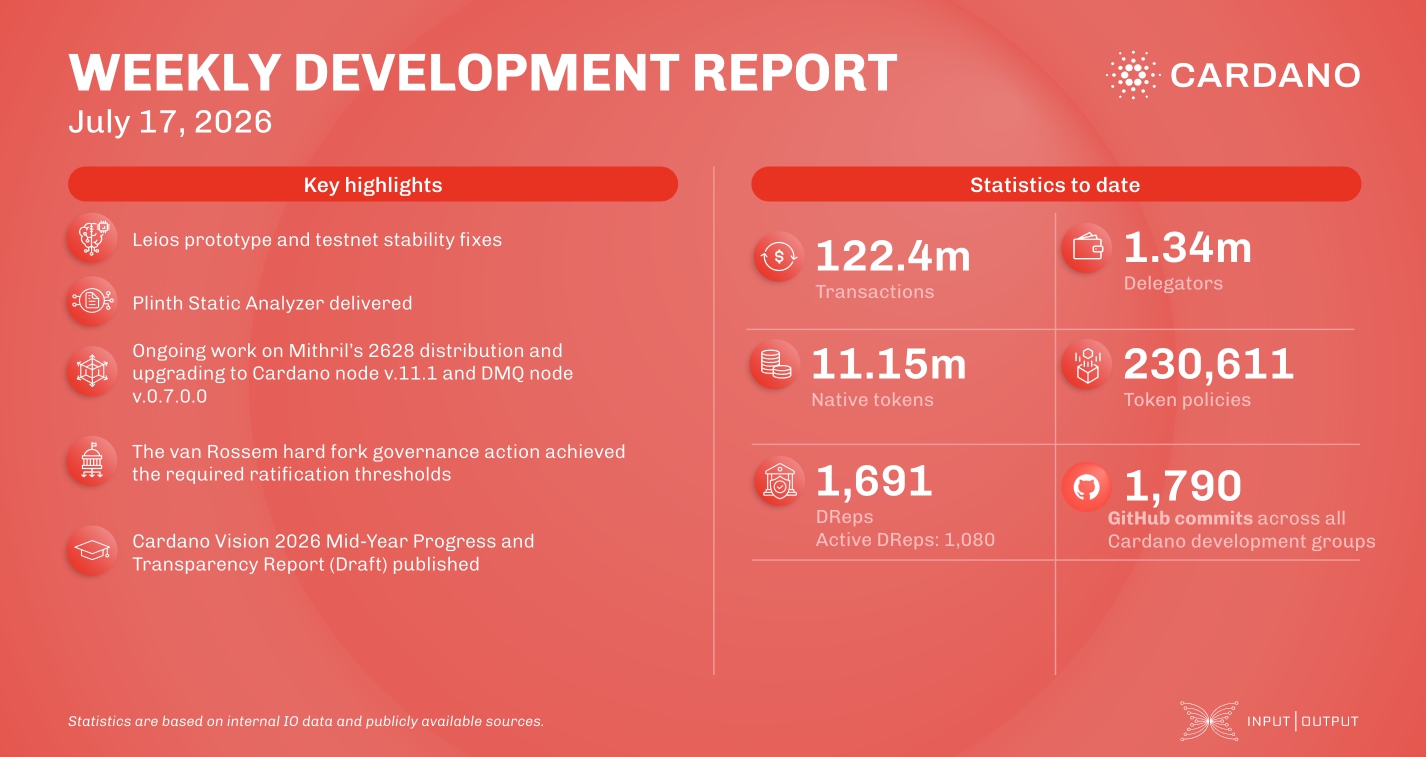The image size is (1426, 757).
Task: Select the Key highlights header bar
Action: coord(373,184)
